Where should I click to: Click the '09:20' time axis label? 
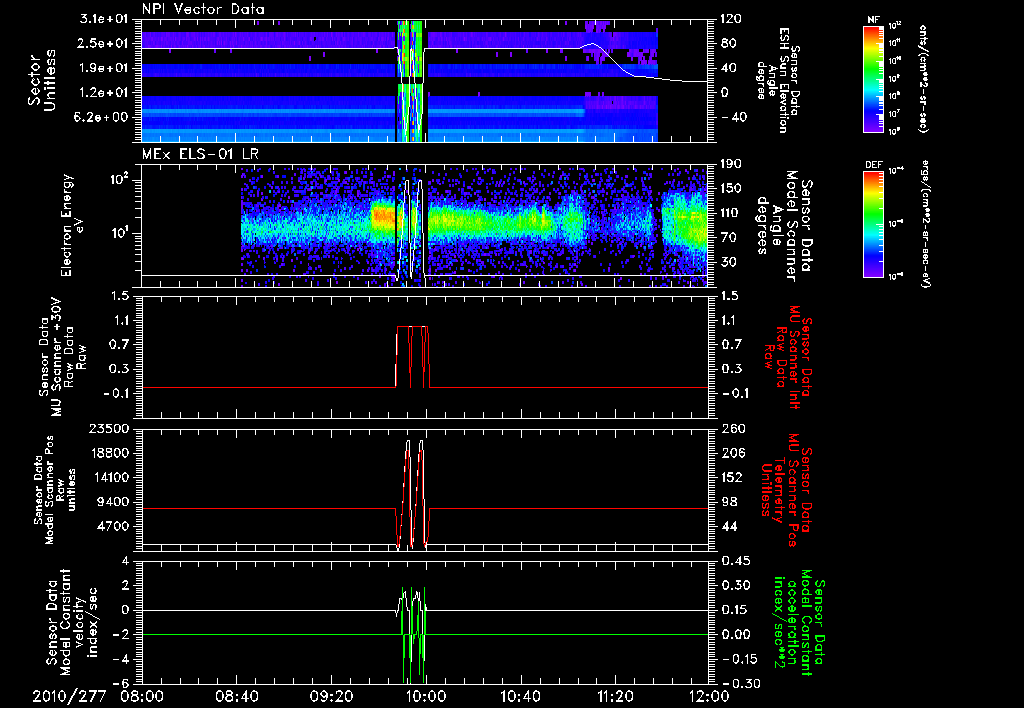coord(331,696)
